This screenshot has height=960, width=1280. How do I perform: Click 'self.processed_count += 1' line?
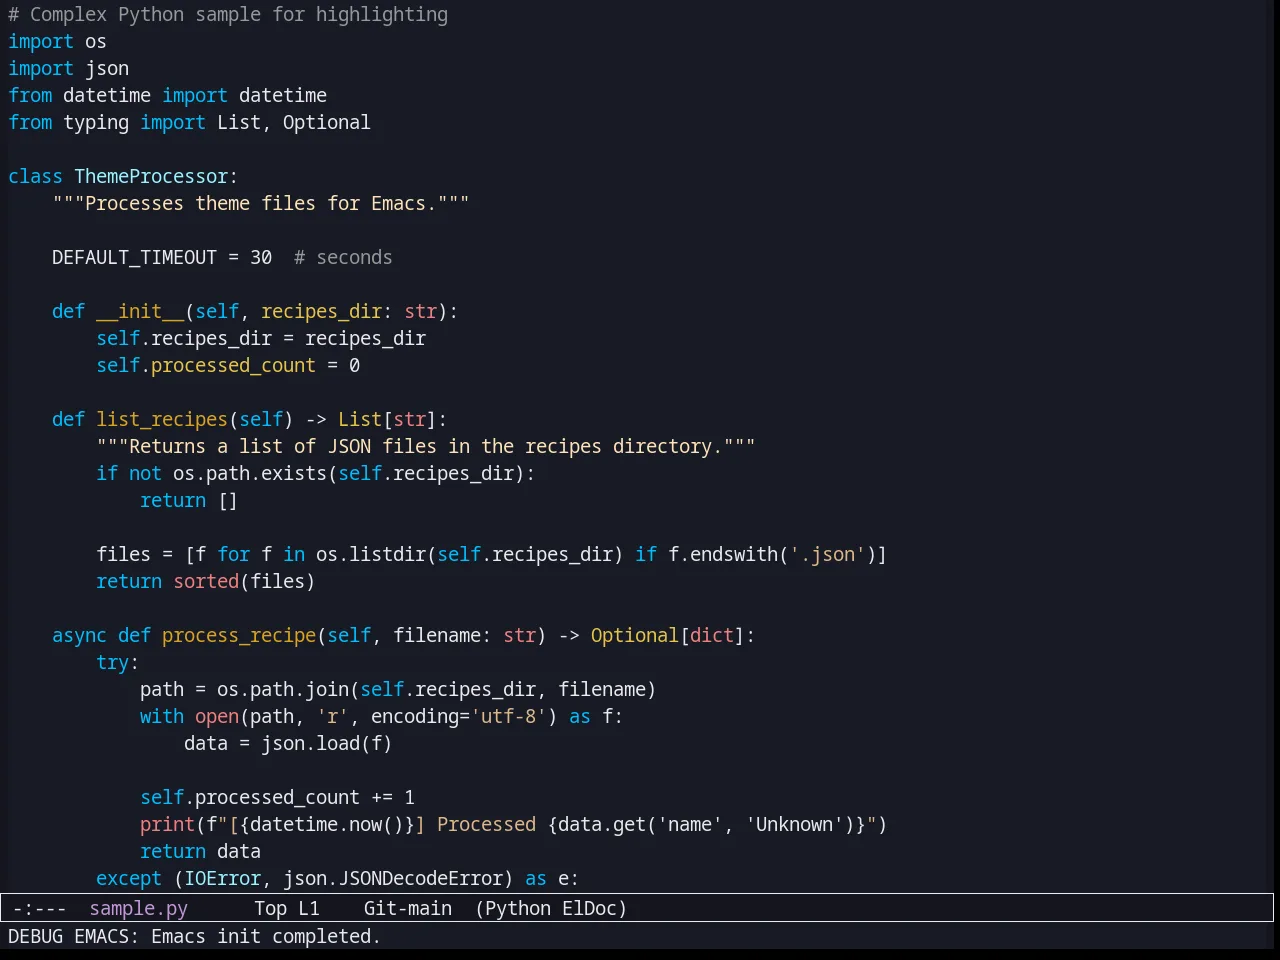[x=277, y=797]
